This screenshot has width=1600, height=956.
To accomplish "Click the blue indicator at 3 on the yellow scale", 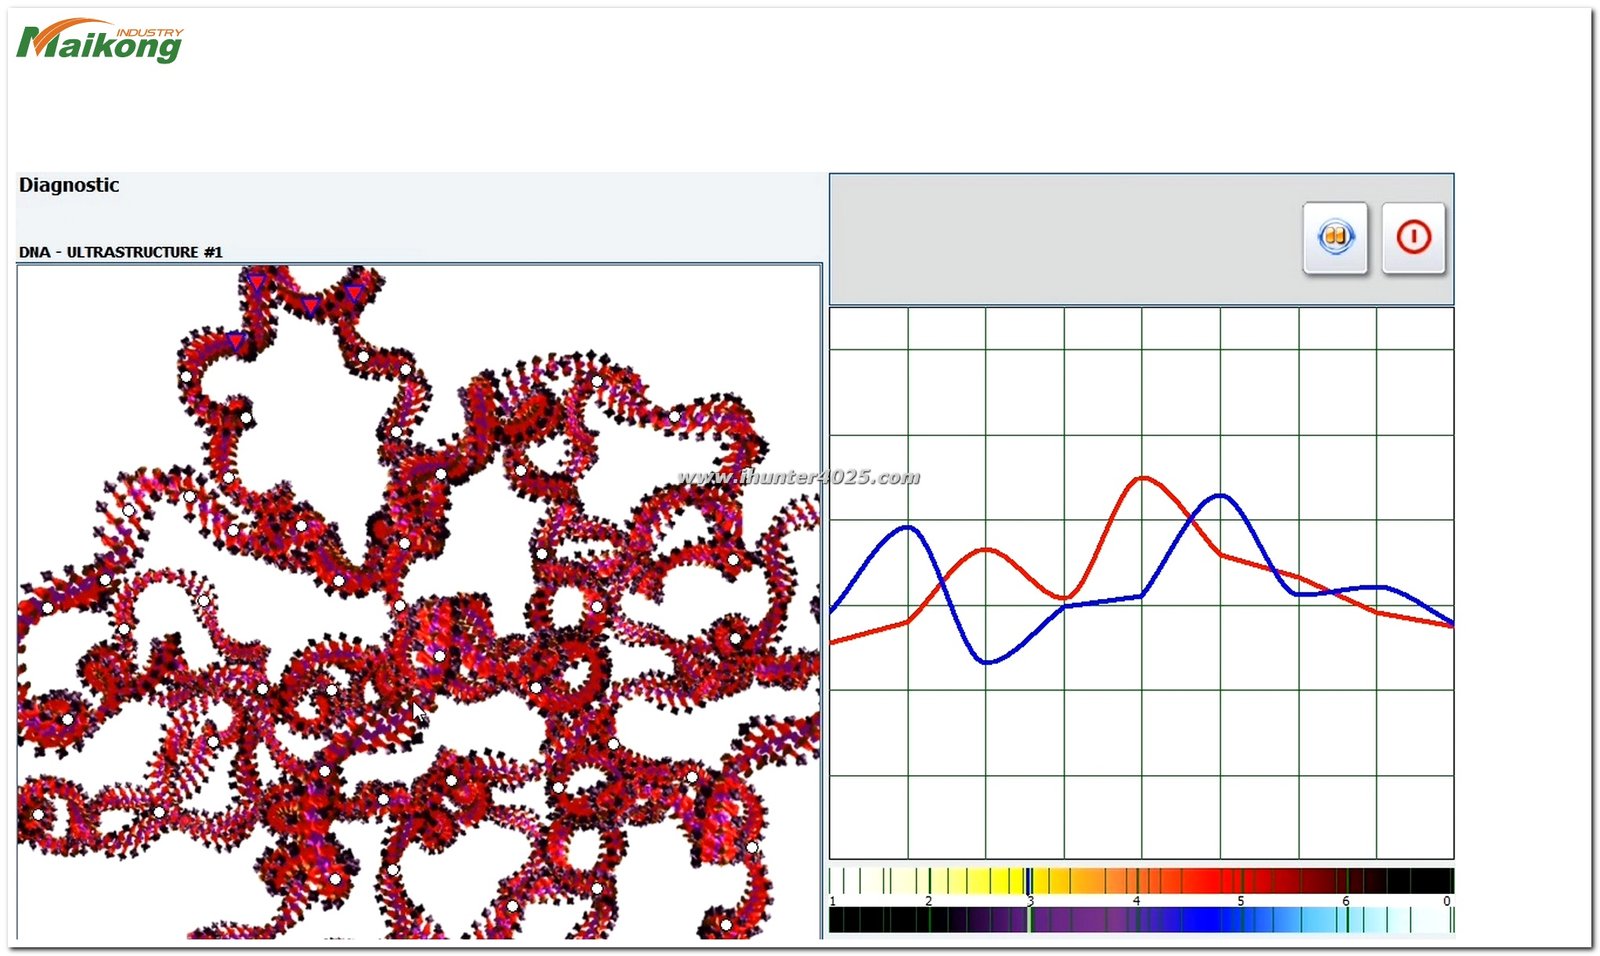I will pos(1029,881).
